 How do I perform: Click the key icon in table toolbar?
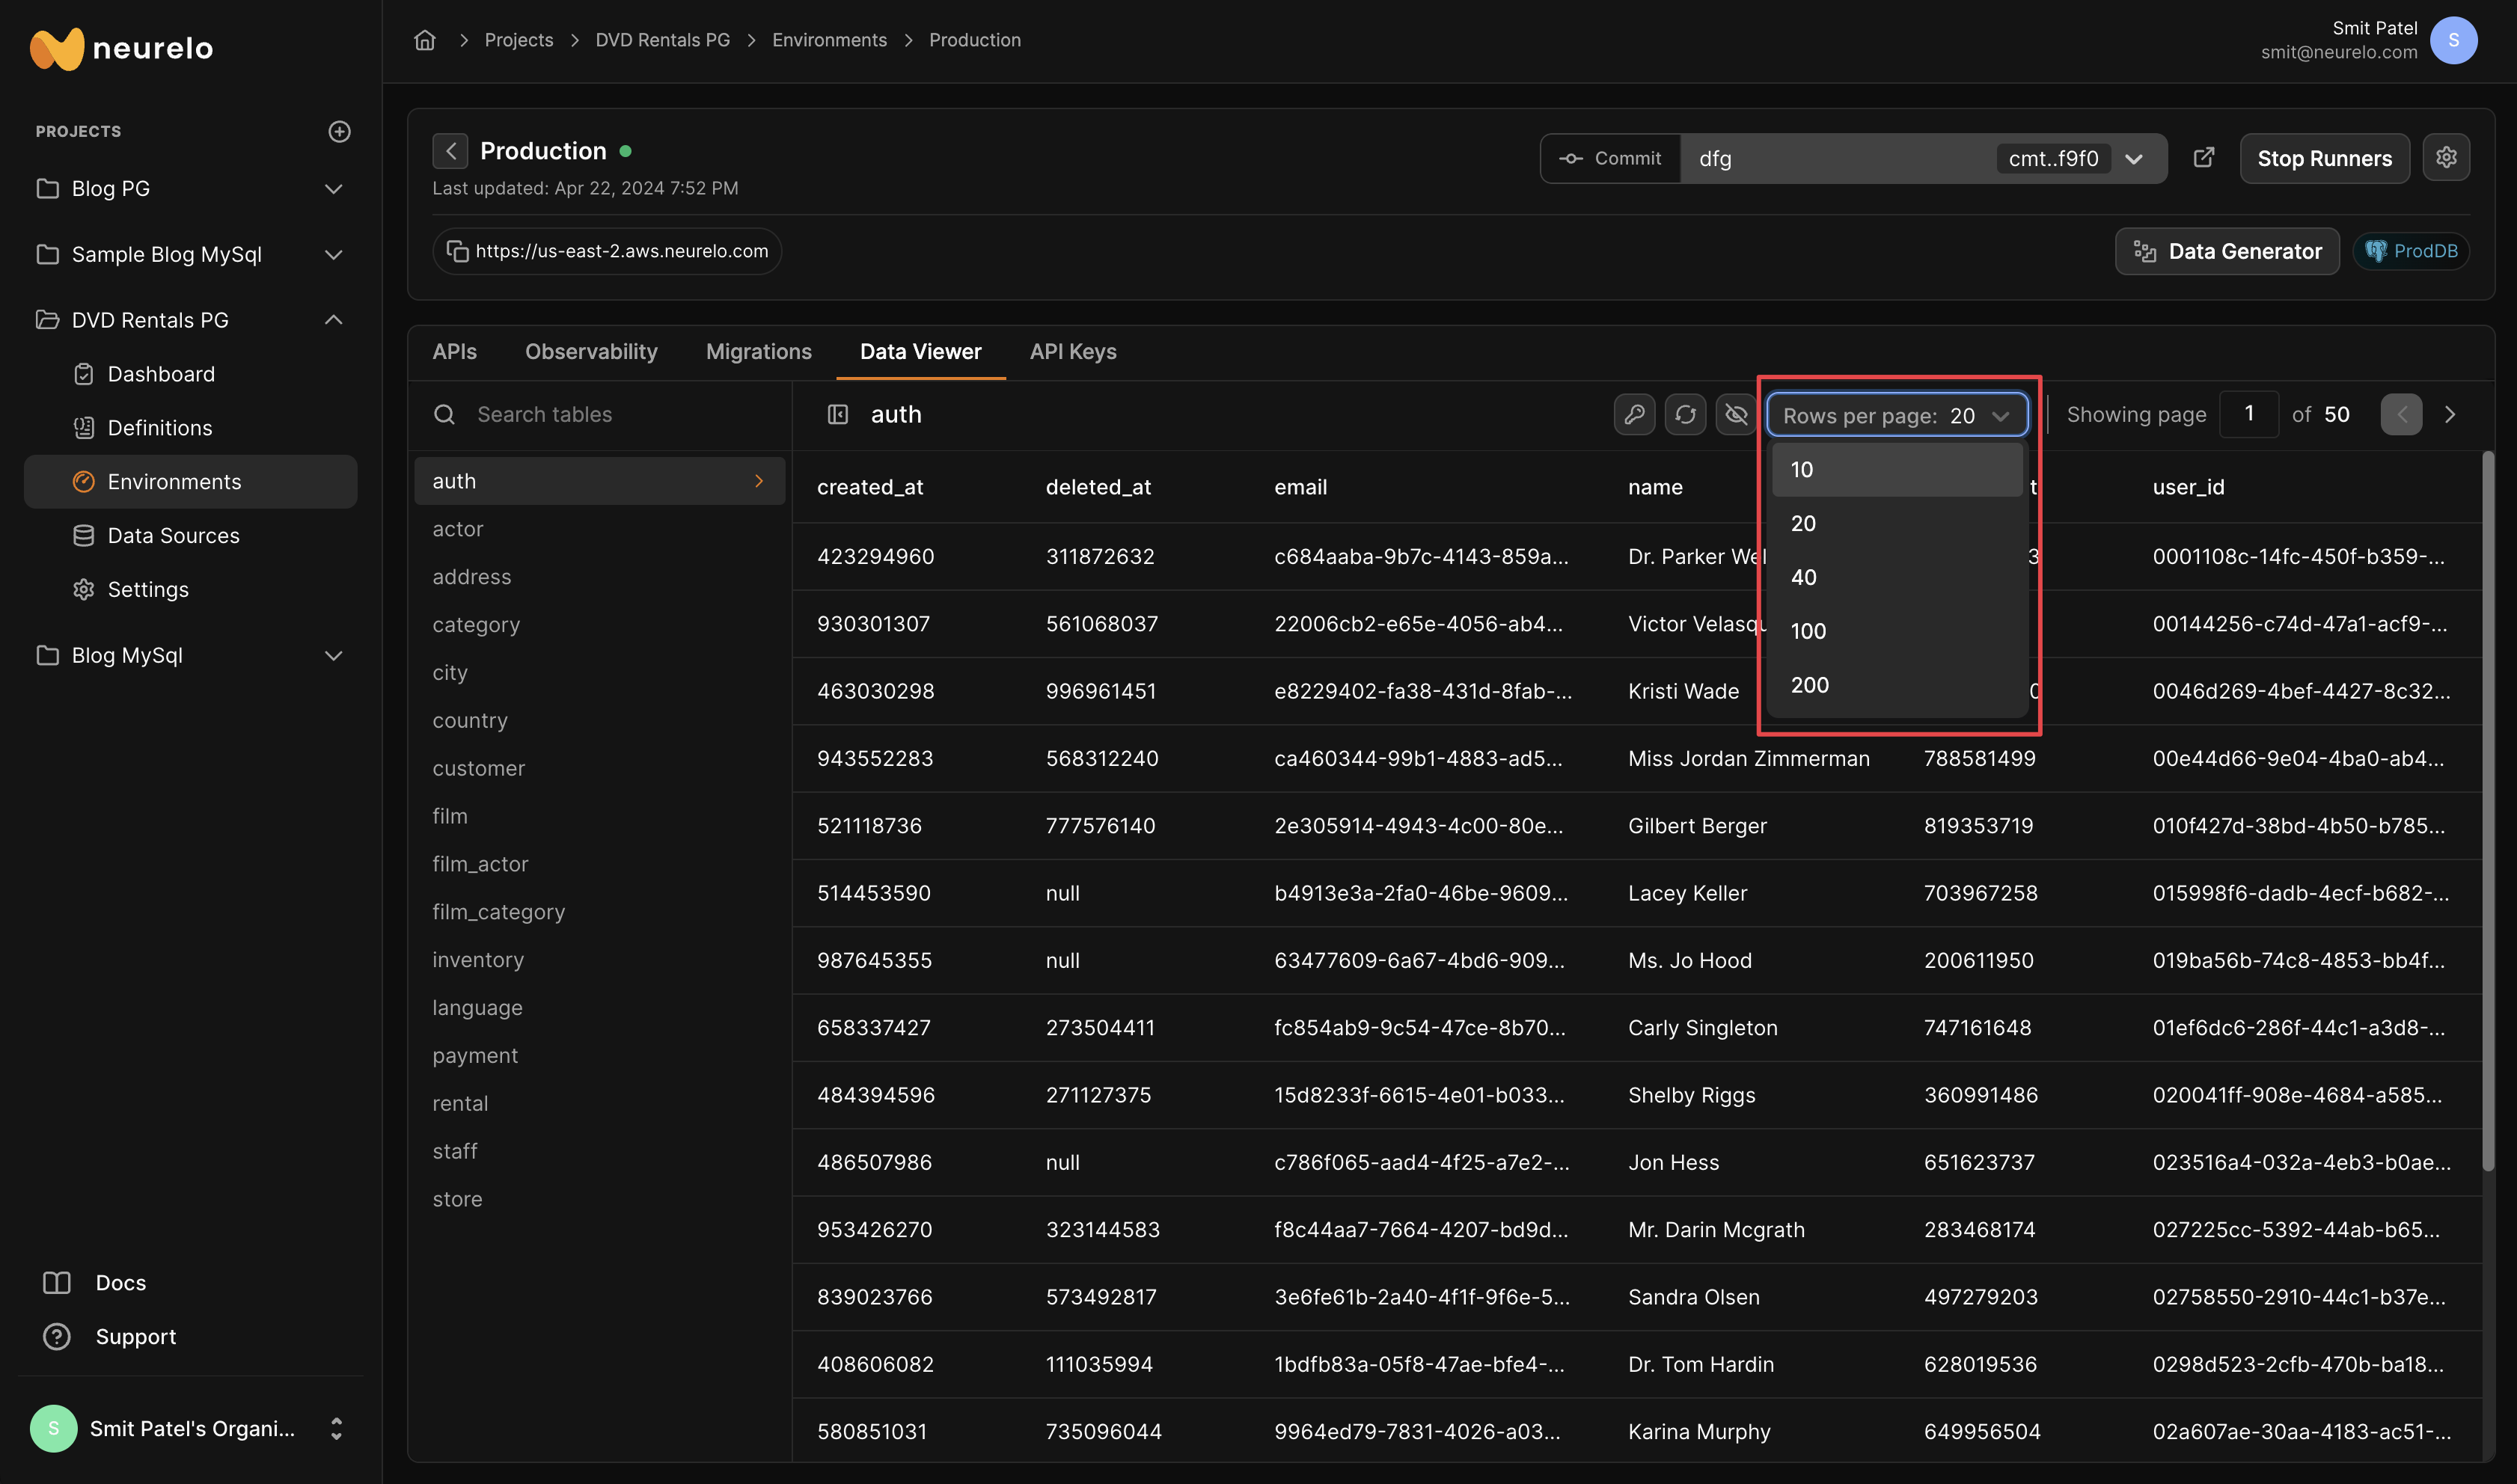pyautogui.click(x=1634, y=414)
